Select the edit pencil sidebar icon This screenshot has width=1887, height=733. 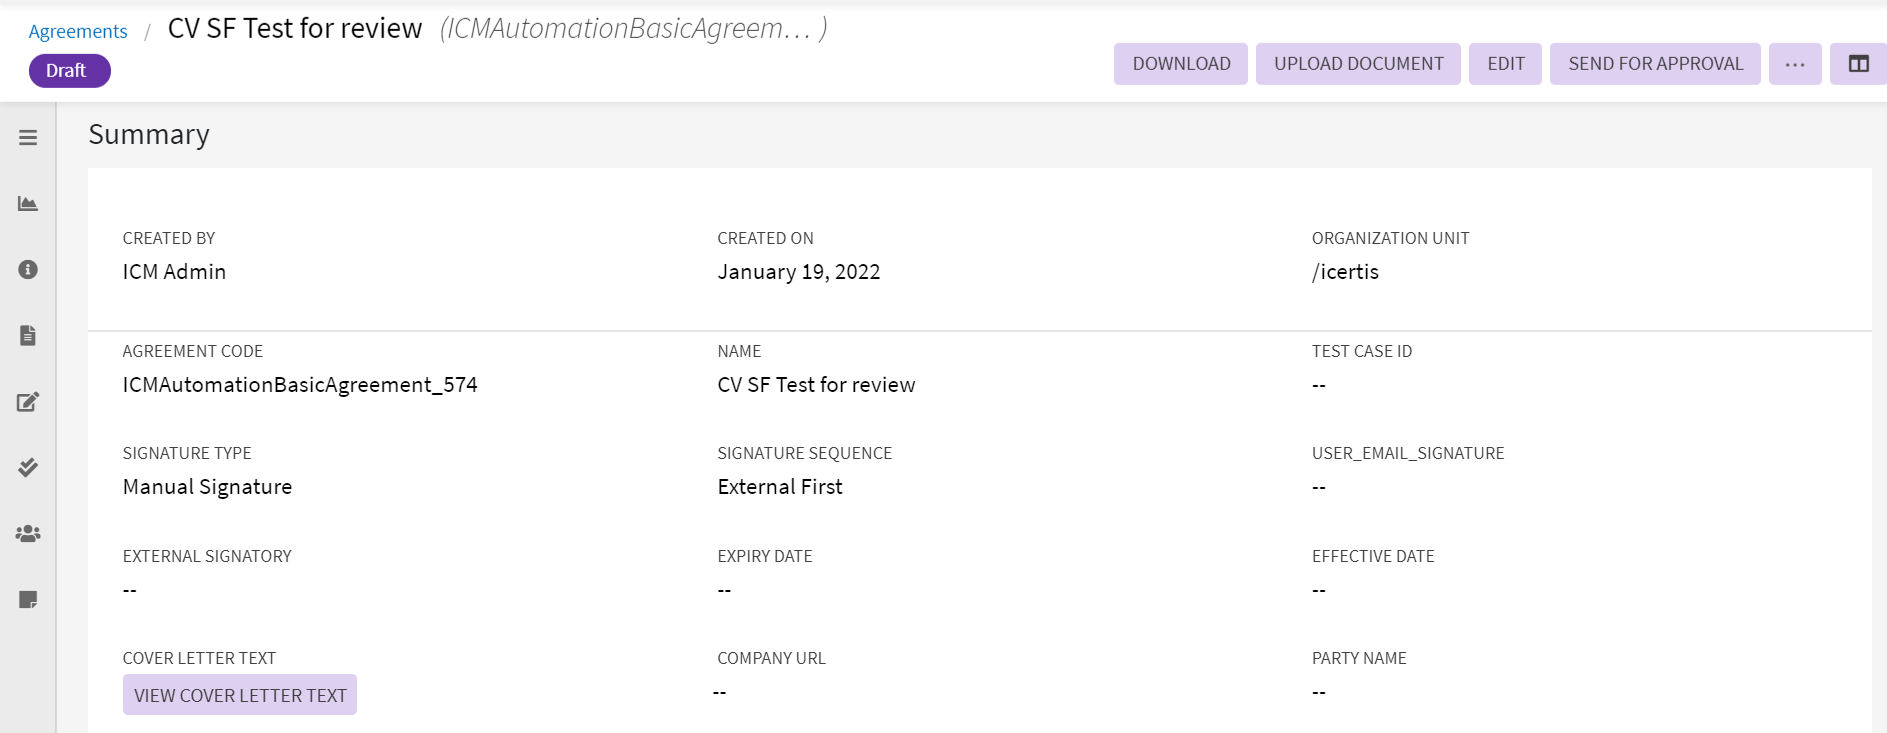tap(28, 402)
